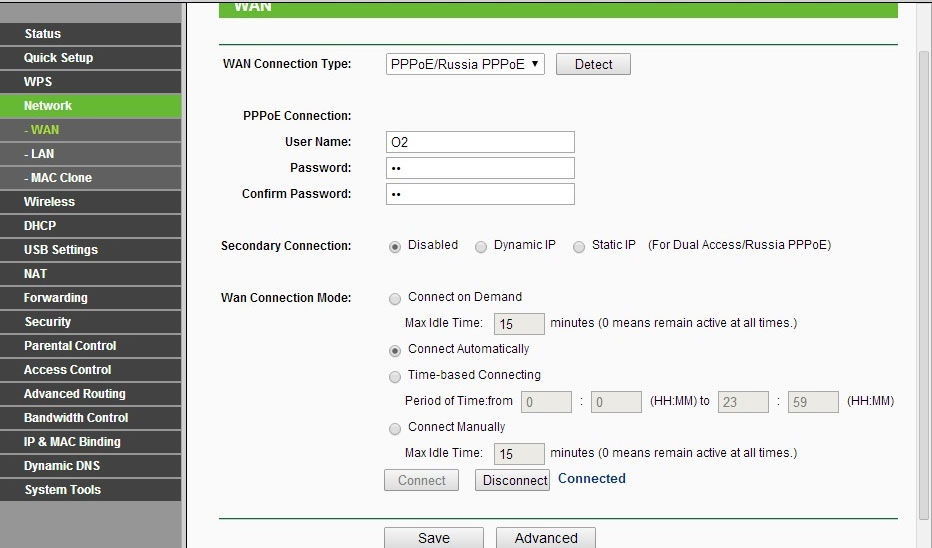Screen dimensions: 932x548
Task: Open Quick Setup in the sidebar
Action: 90,58
